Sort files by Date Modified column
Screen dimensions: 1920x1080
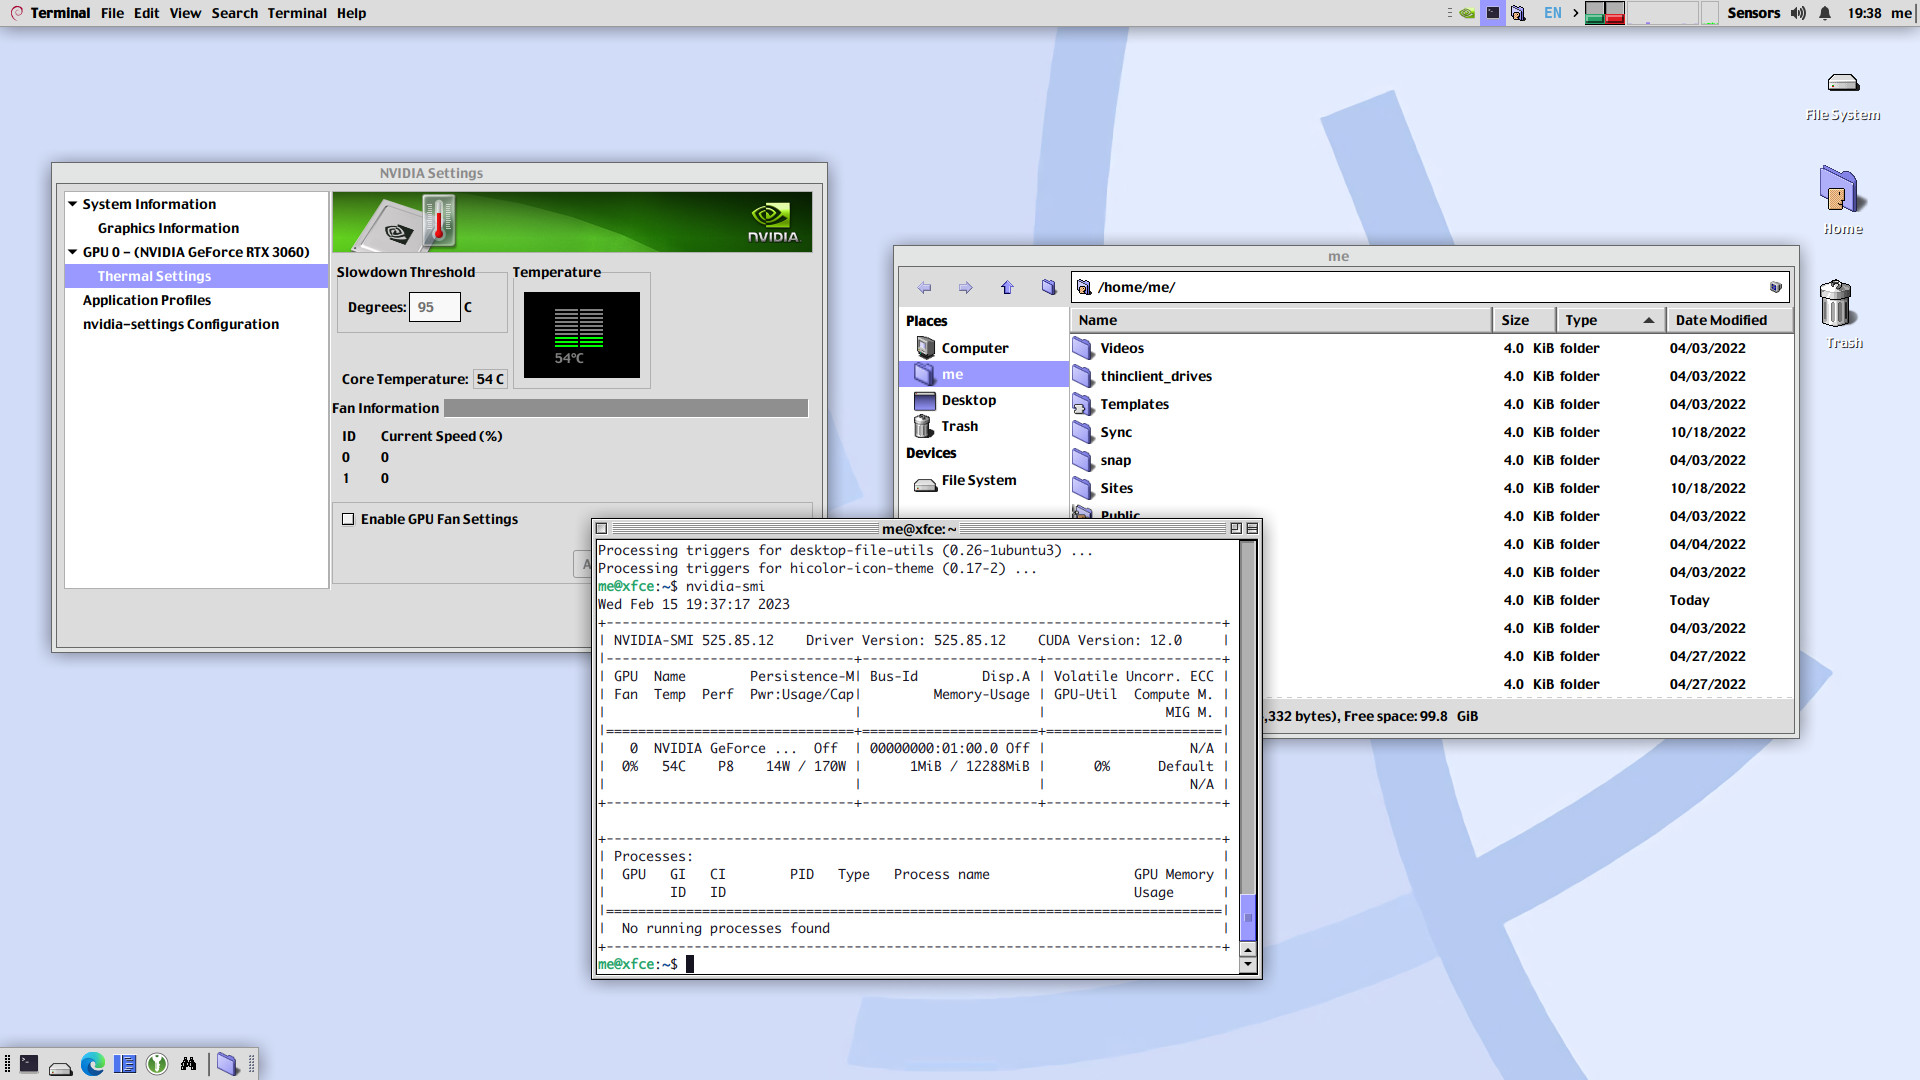coord(1729,320)
